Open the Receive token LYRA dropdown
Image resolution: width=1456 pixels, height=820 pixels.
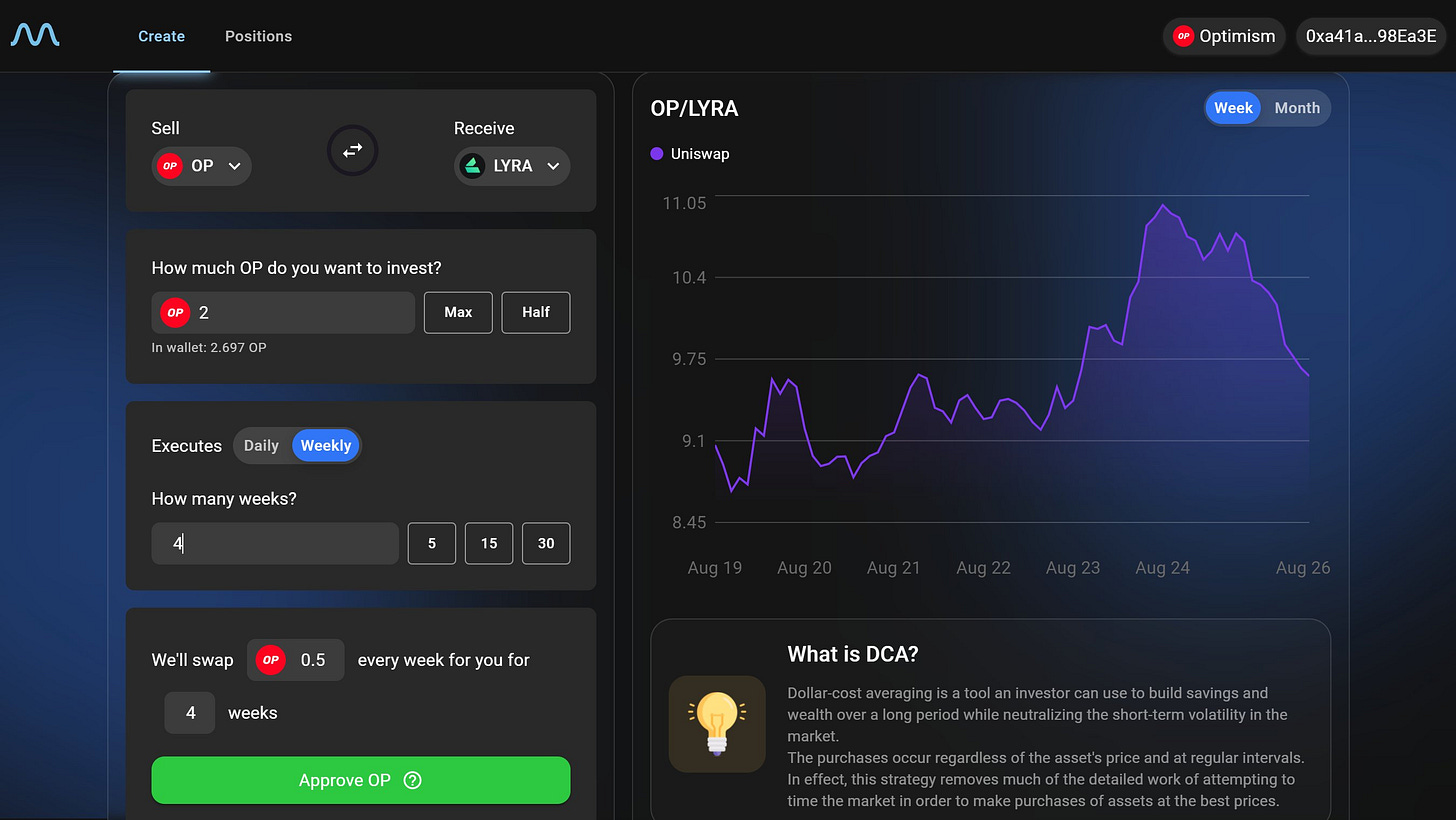(512, 166)
